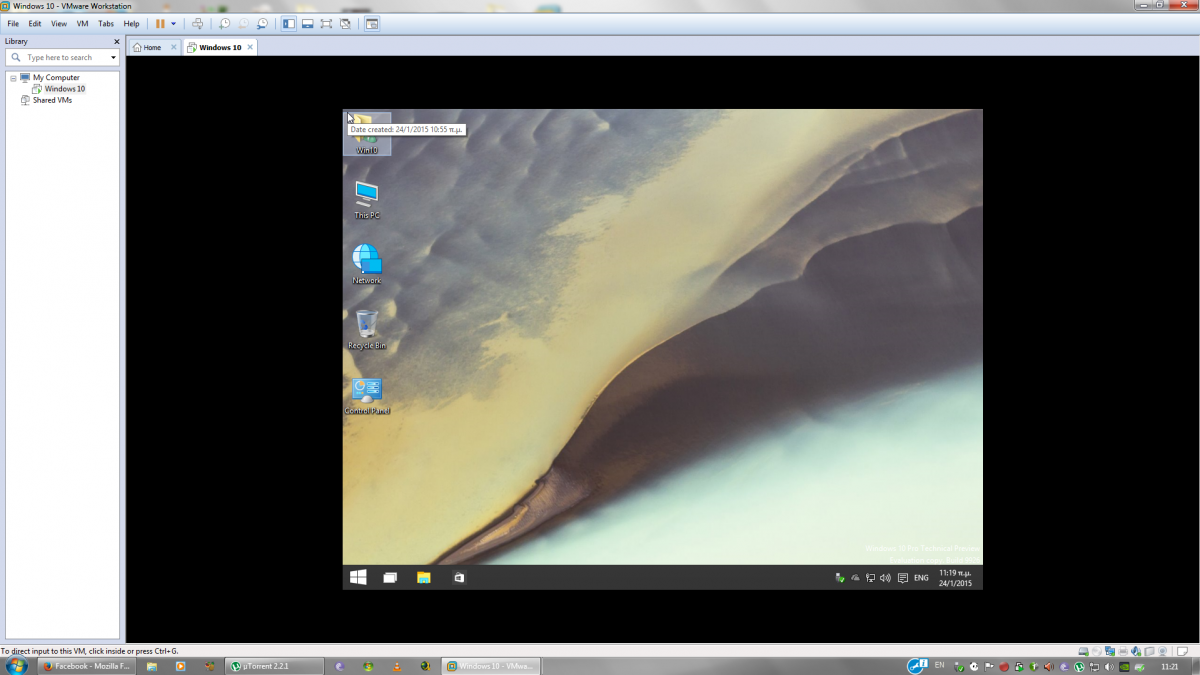Click the guest clock showing 24/1/2015
The image size is (1200, 675).
tap(955, 578)
